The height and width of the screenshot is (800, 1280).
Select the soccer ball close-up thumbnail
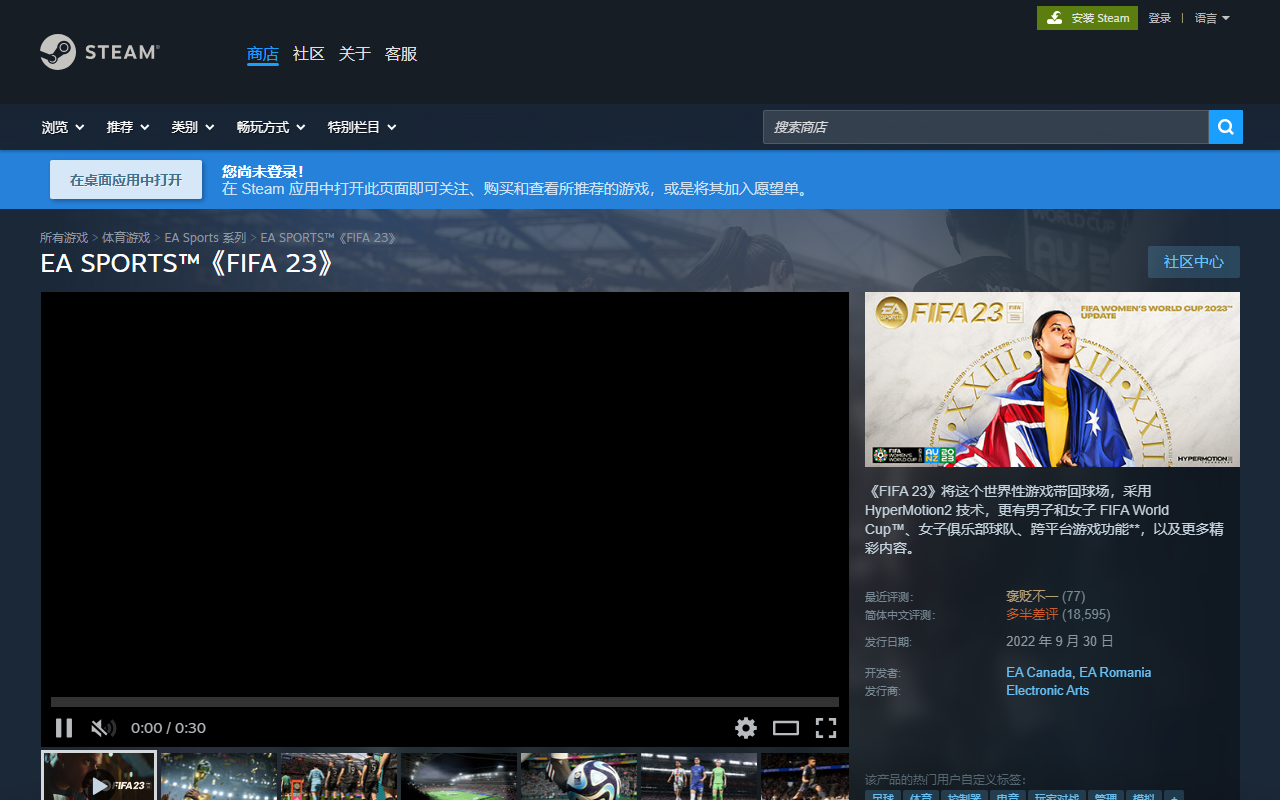tap(579, 776)
